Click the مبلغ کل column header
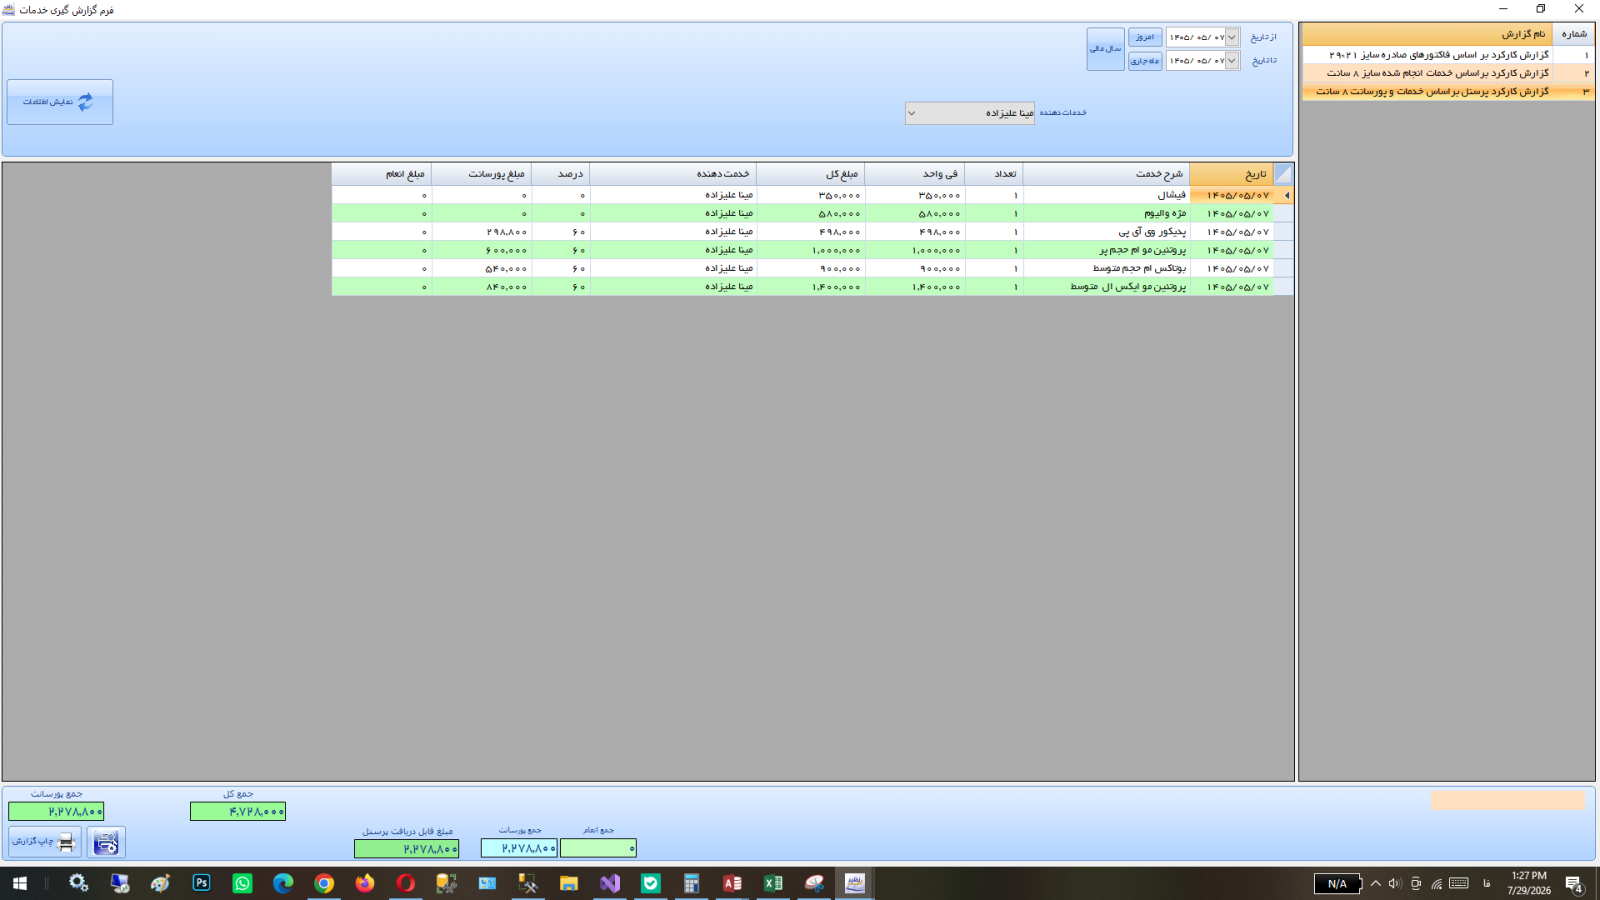 (x=810, y=174)
